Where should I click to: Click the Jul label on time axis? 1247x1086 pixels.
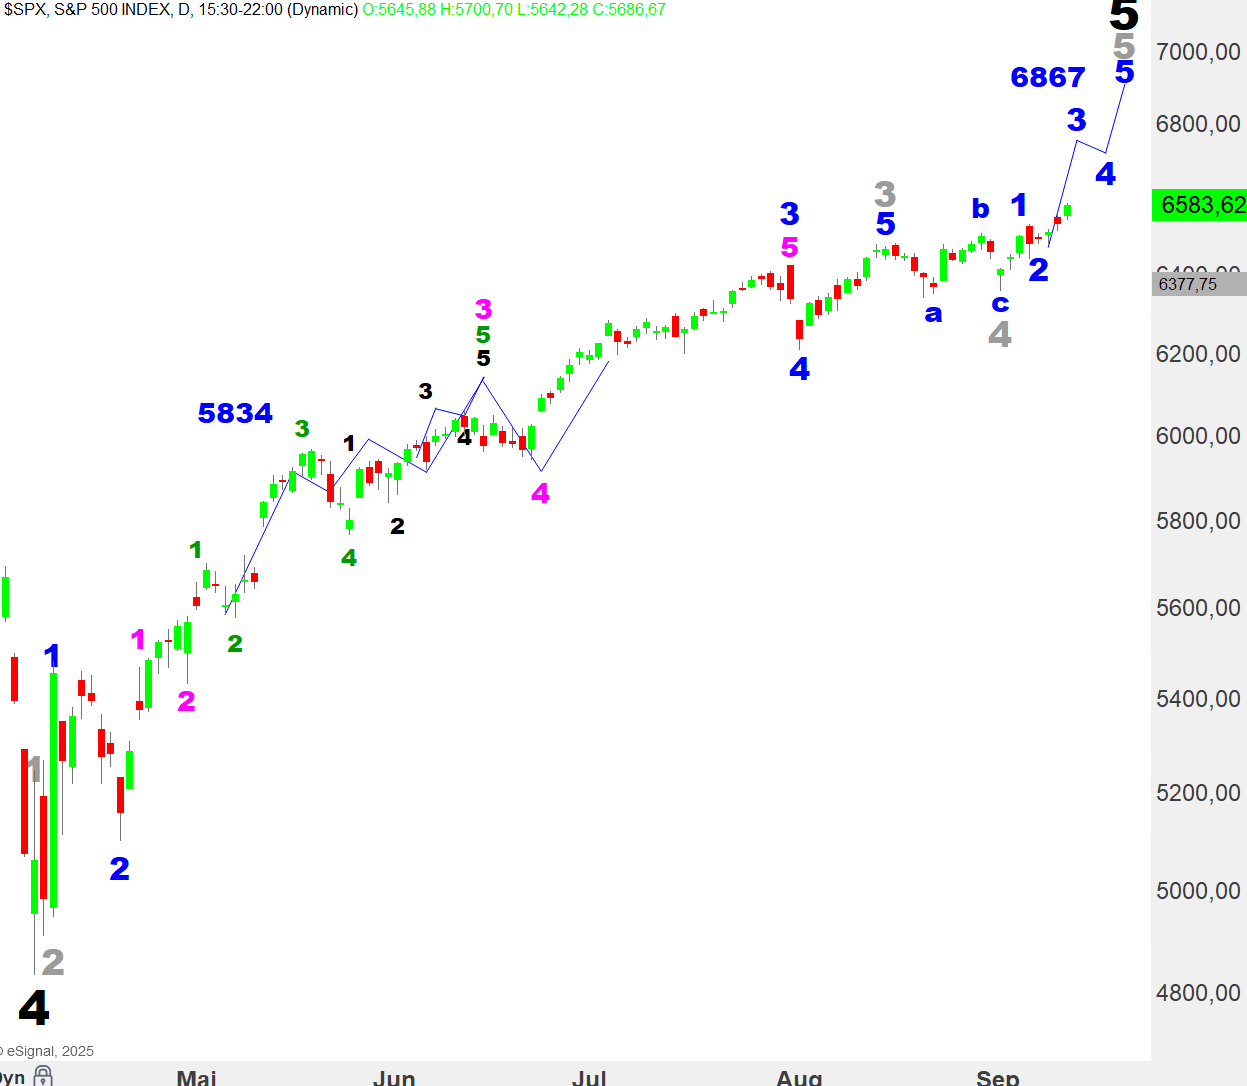(x=589, y=1077)
